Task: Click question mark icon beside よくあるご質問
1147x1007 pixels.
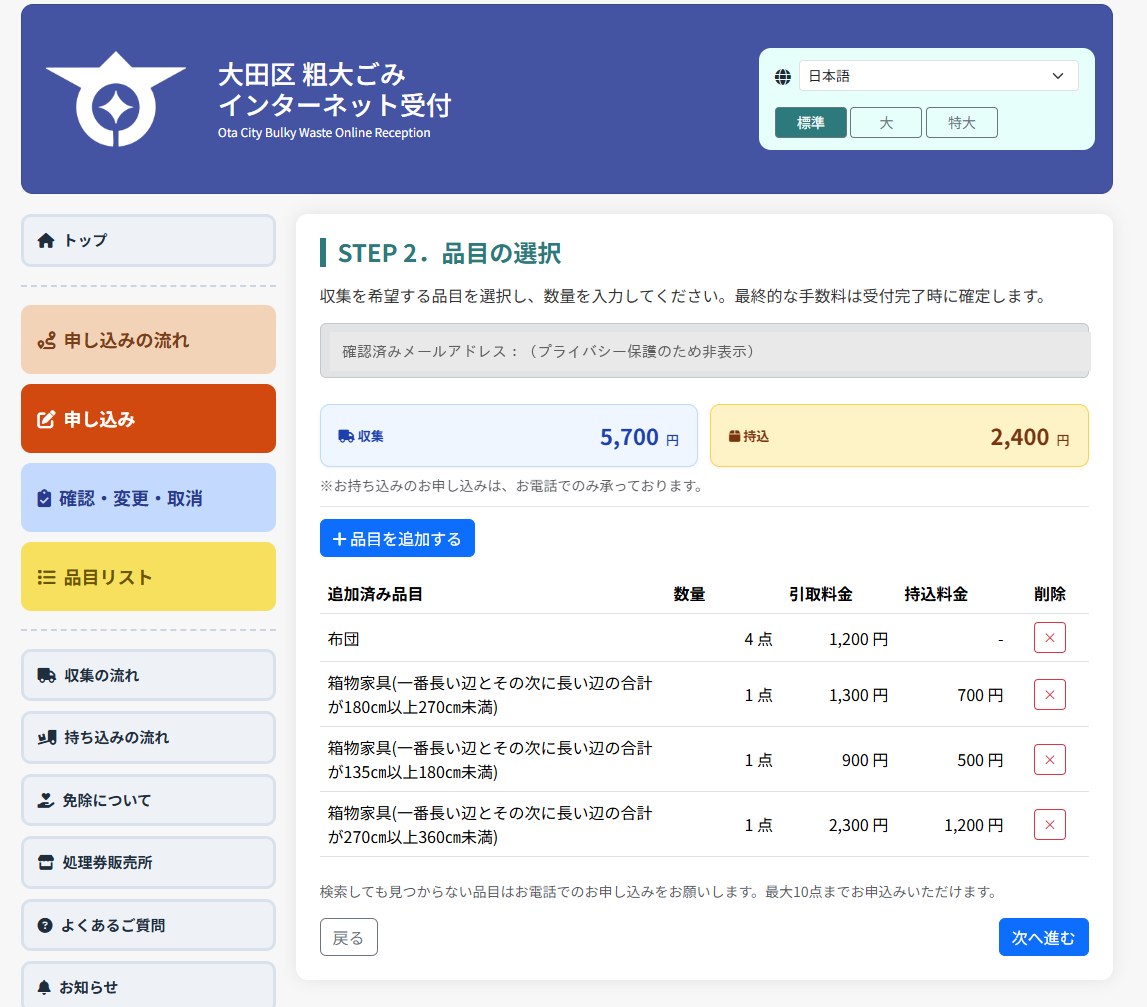Action: click(45, 925)
